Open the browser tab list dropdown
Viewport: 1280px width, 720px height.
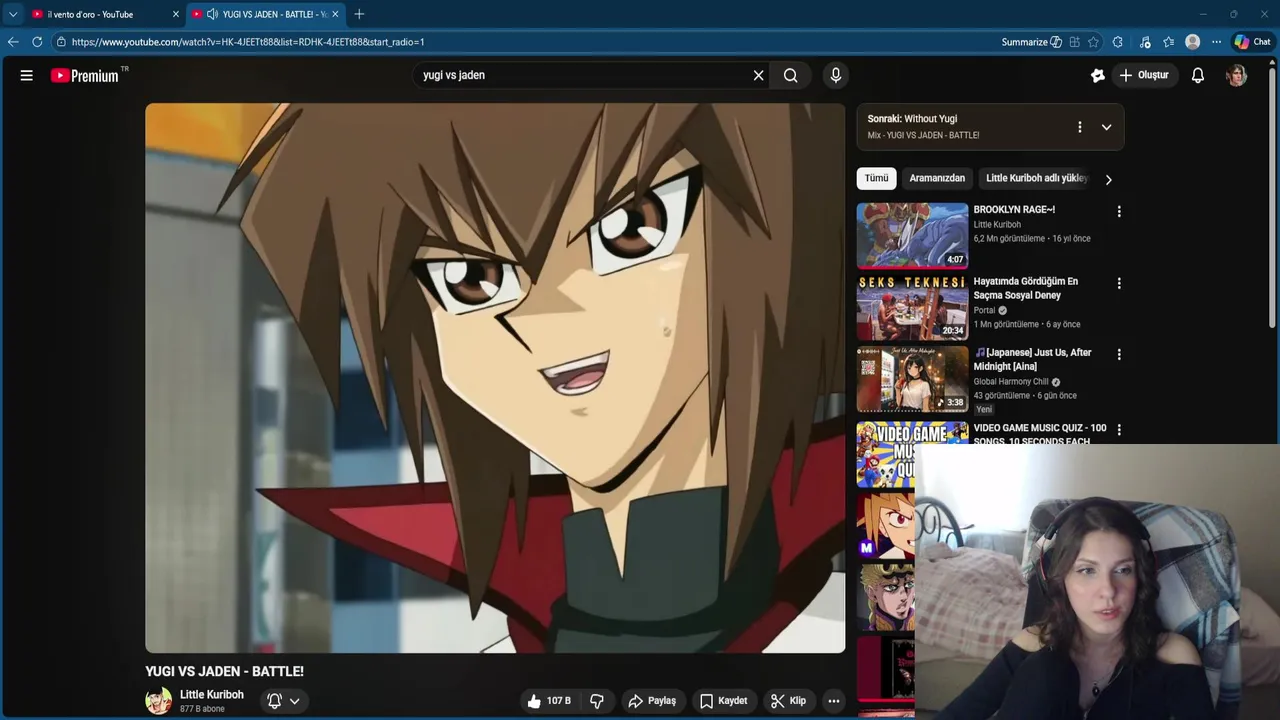point(13,14)
